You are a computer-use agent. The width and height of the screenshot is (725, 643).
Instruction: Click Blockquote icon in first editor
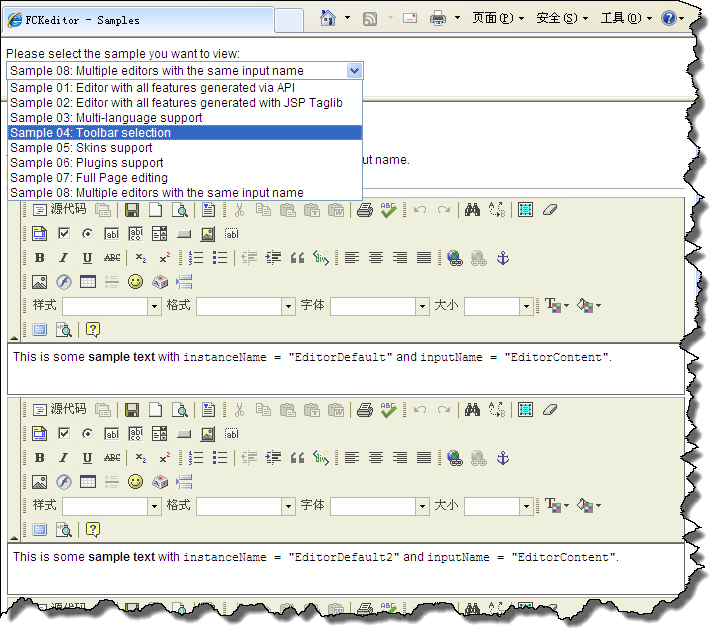coord(297,258)
